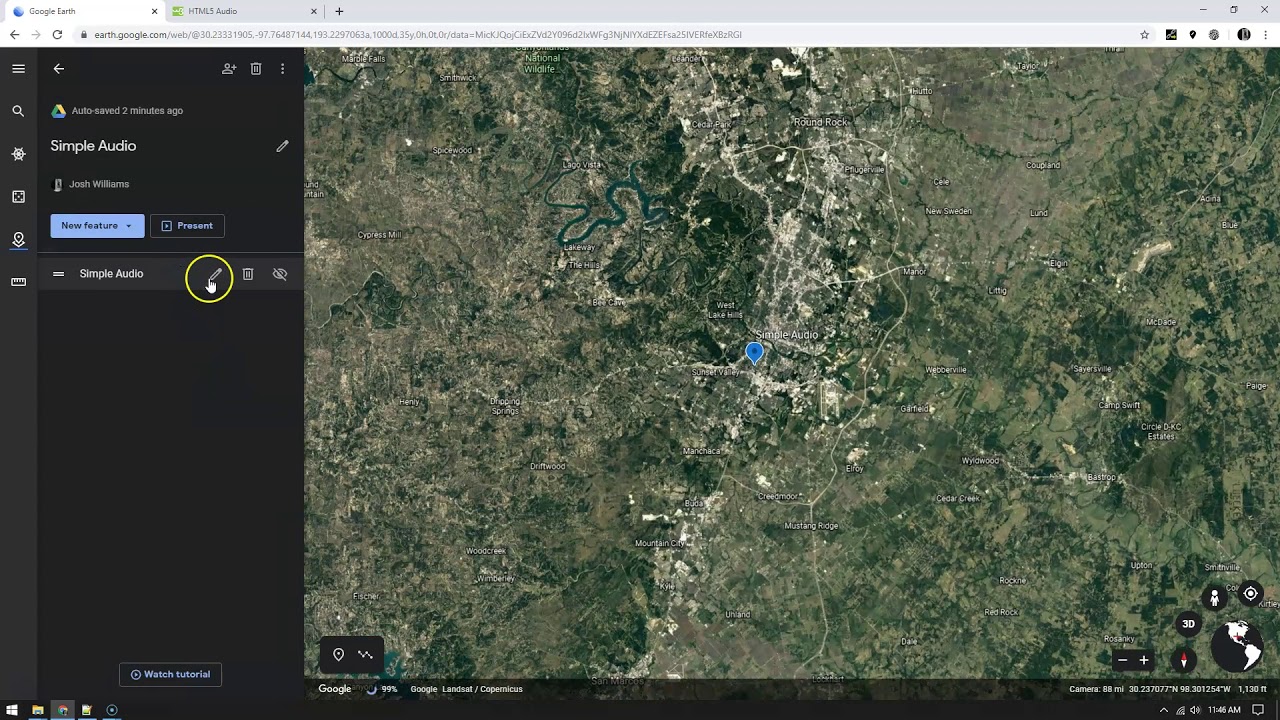Open project more options three dots
The image size is (1280, 720).
coord(283,69)
